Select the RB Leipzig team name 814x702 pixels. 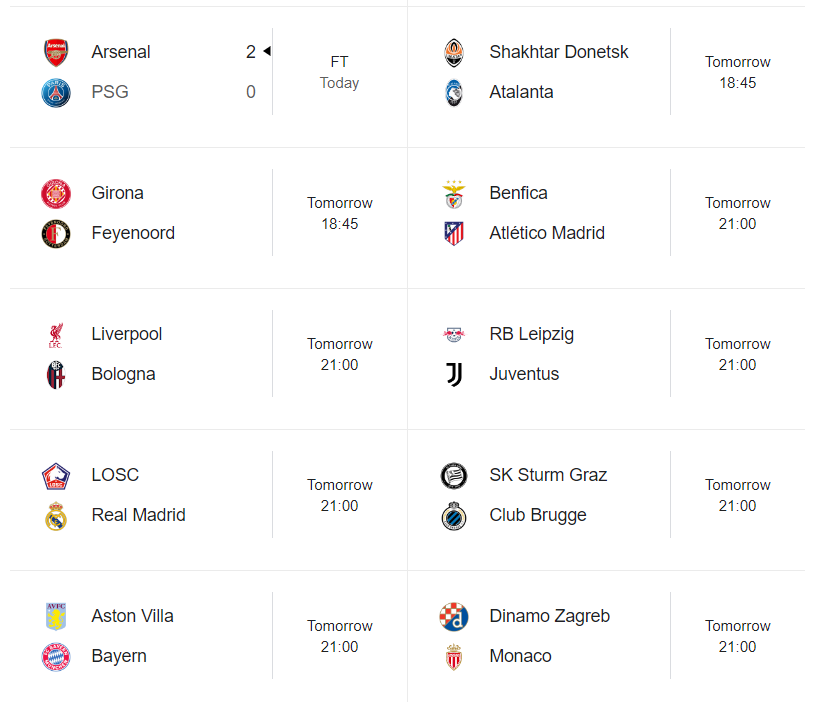click(x=532, y=334)
